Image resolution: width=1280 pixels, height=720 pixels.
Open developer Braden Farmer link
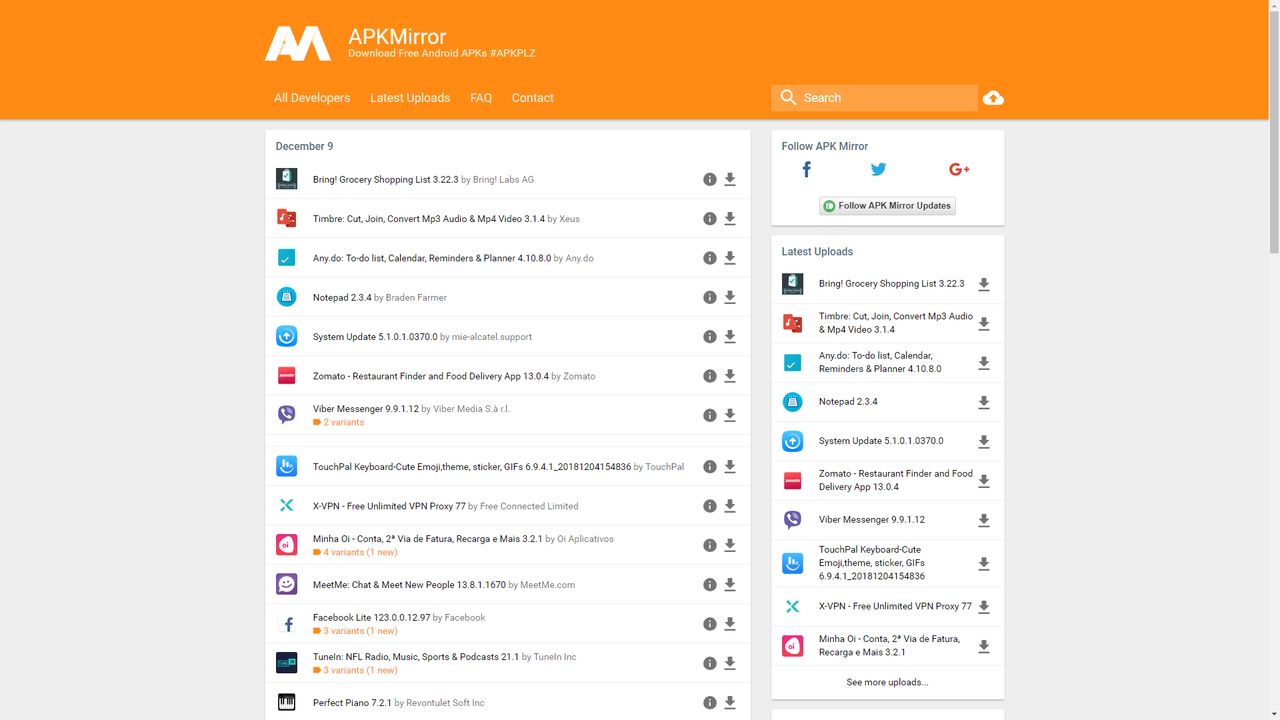416,297
